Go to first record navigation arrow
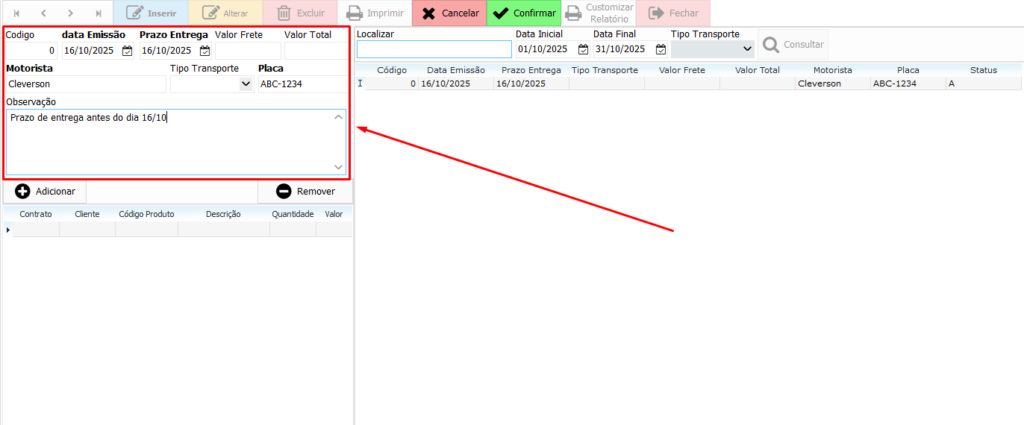1024x425 pixels. click(14, 13)
